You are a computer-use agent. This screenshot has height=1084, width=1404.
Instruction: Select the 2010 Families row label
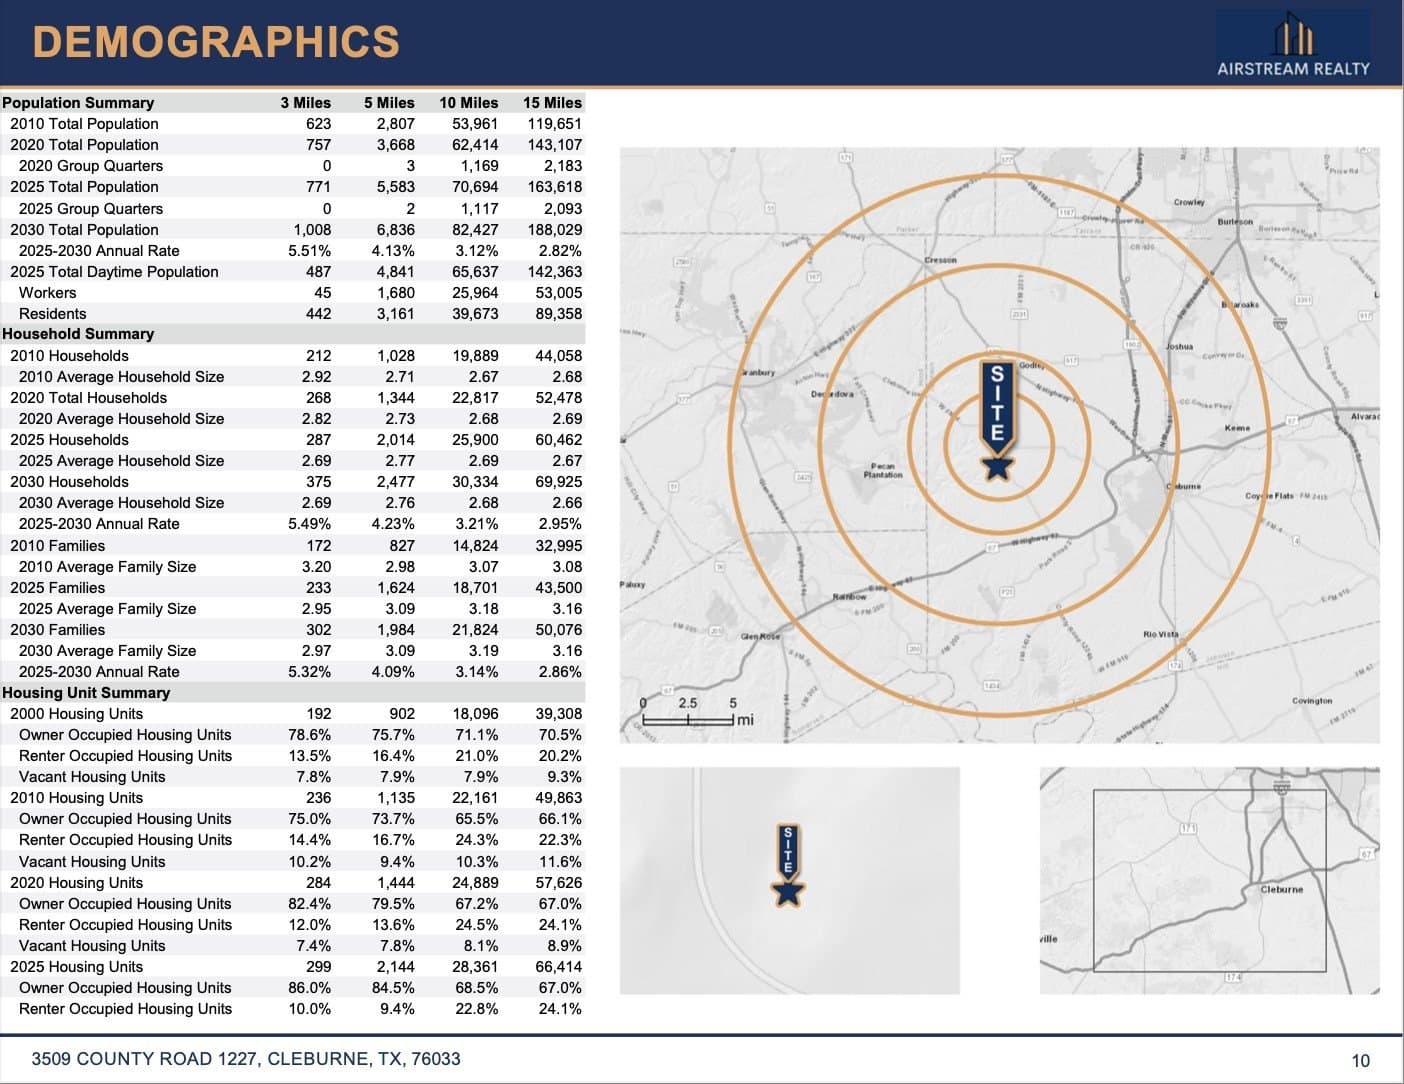coord(57,545)
